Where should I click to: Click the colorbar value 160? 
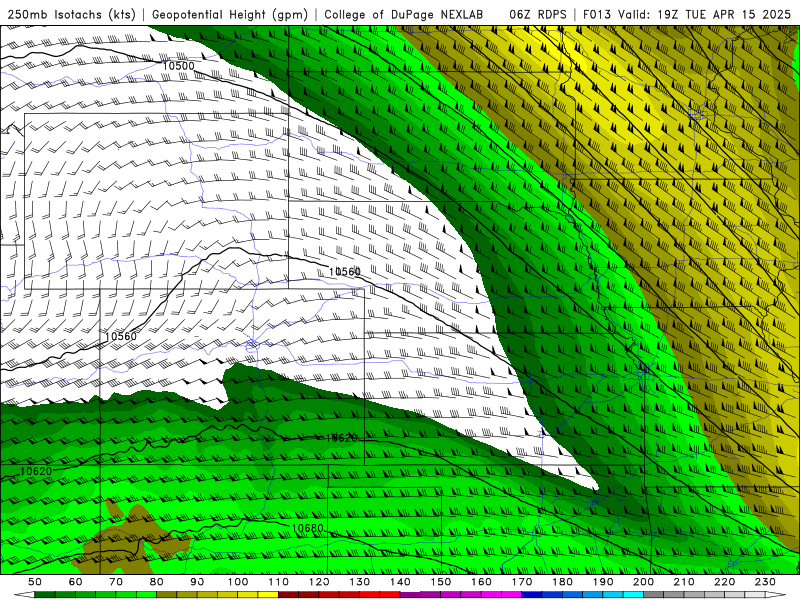point(481,582)
